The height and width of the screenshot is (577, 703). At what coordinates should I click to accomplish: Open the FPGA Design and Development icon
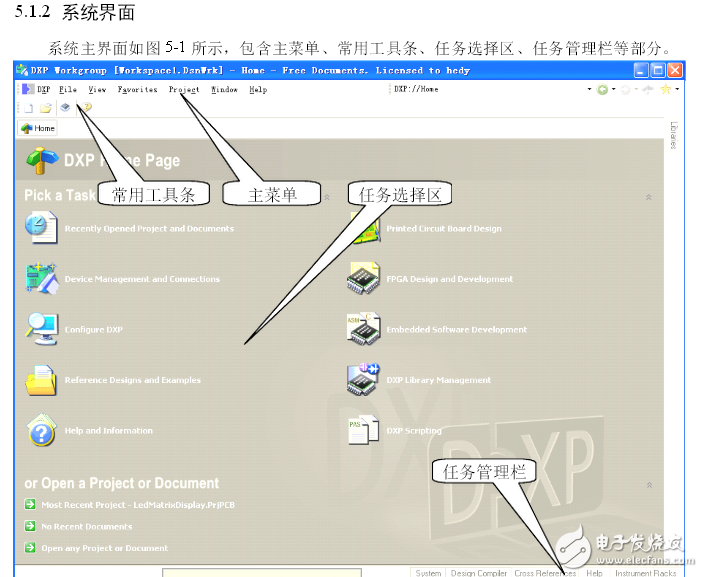coord(363,278)
